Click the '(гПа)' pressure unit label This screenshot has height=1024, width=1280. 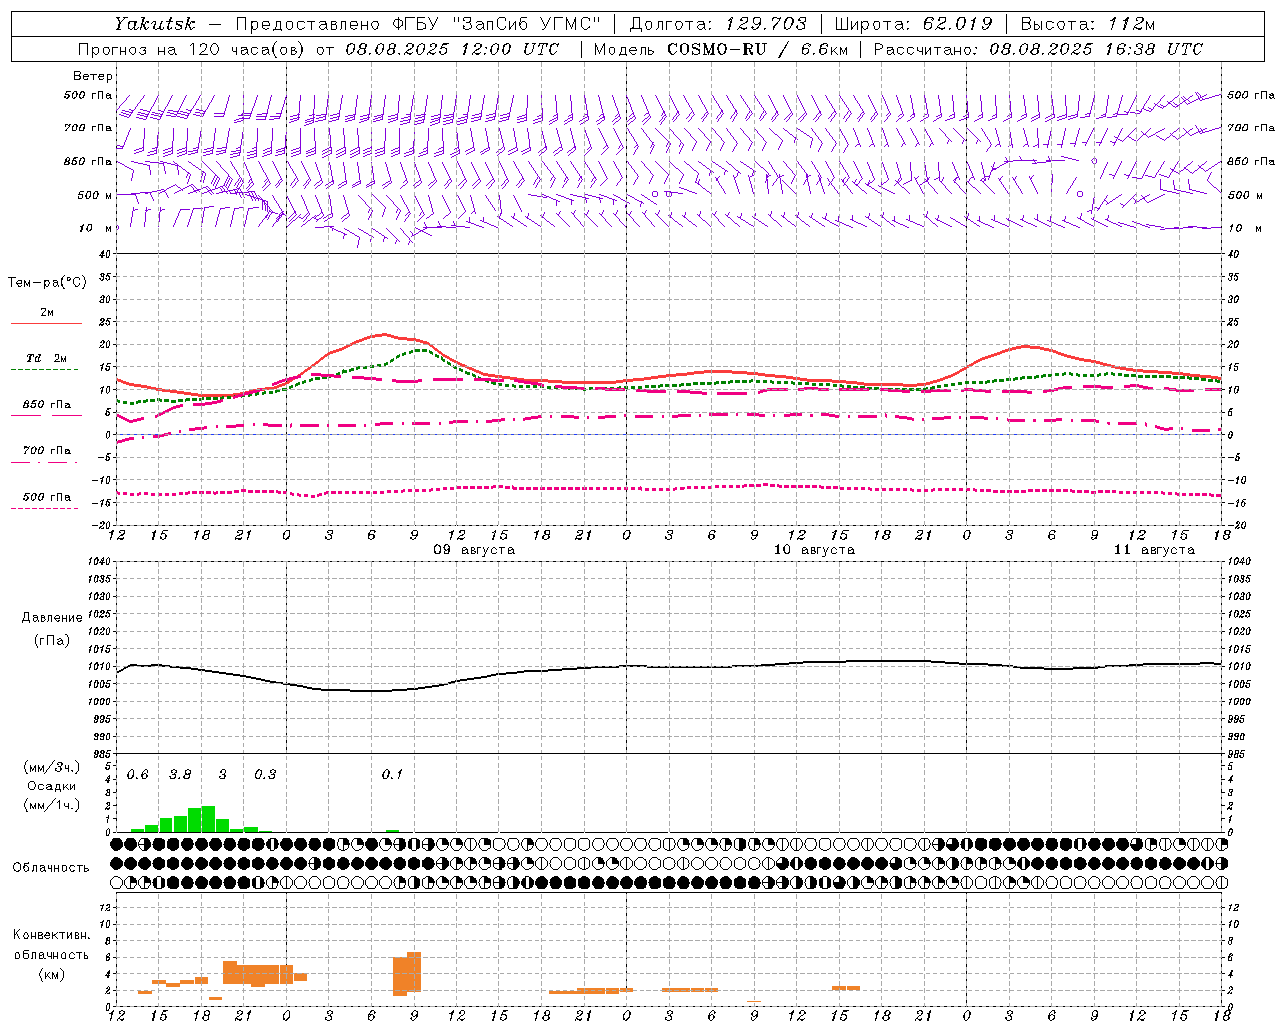coord(52,641)
